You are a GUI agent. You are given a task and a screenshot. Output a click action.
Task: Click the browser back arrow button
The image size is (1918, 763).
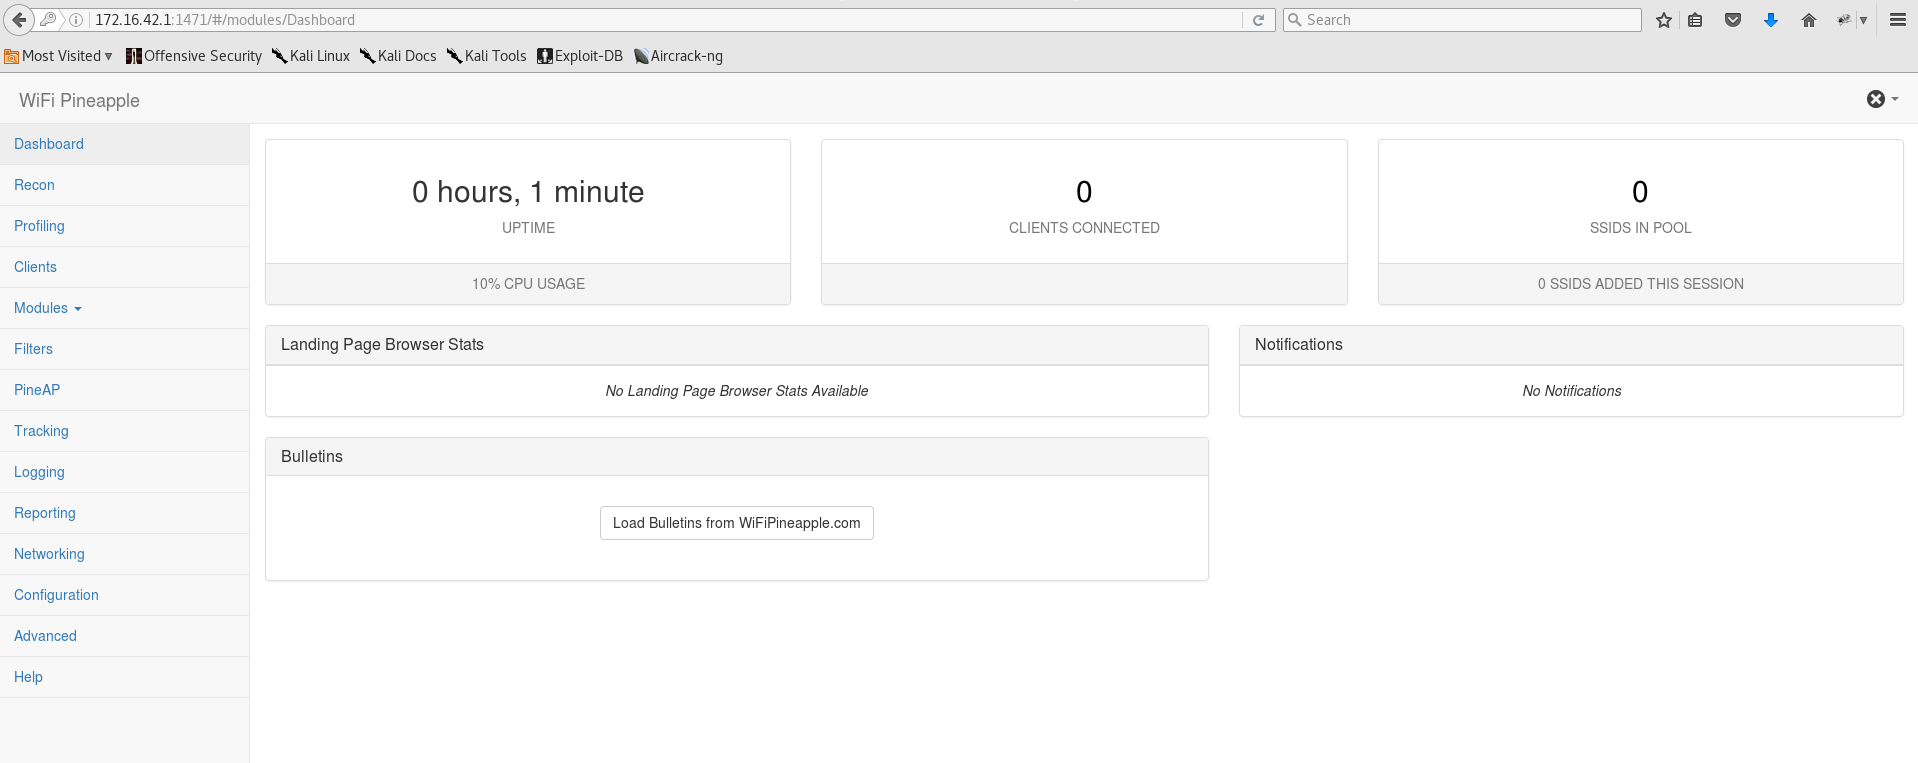[19, 20]
